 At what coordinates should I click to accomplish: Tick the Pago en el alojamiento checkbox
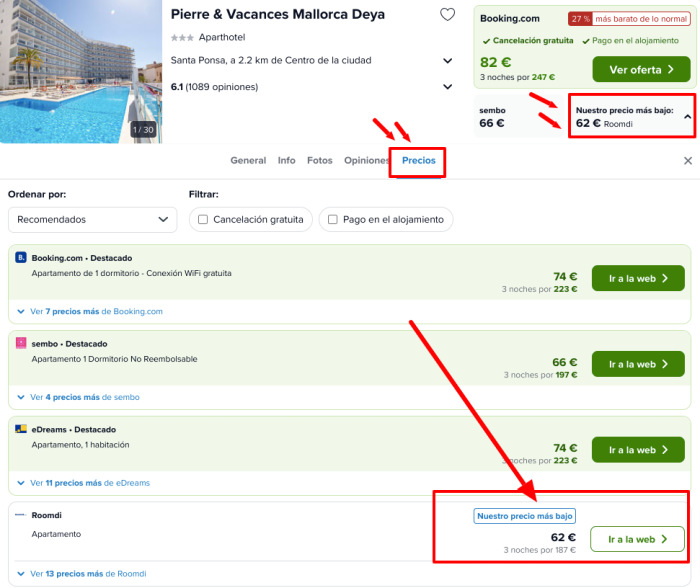point(333,219)
